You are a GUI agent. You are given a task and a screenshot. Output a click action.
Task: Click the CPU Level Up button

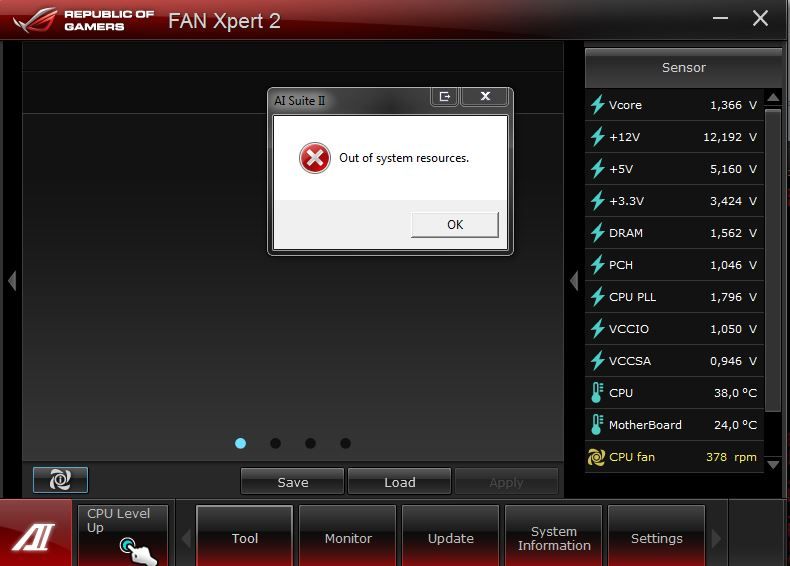pos(123,535)
